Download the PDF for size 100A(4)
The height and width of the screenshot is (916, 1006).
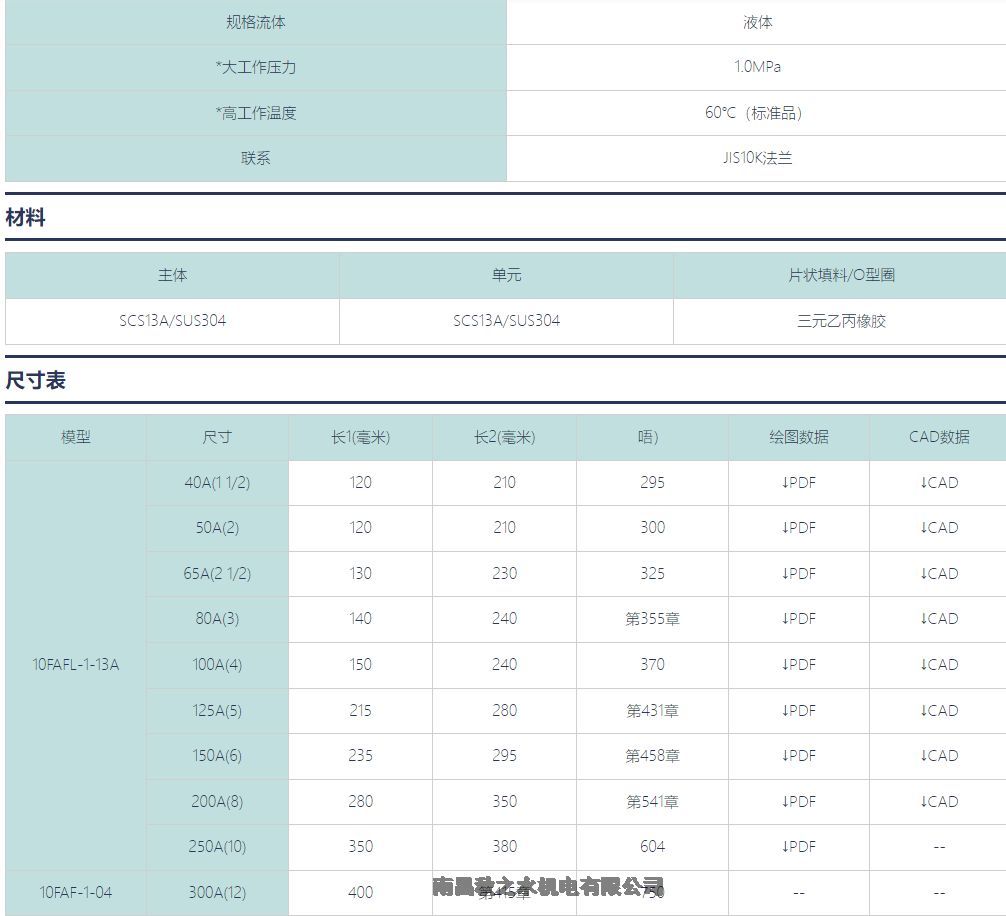(798, 665)
